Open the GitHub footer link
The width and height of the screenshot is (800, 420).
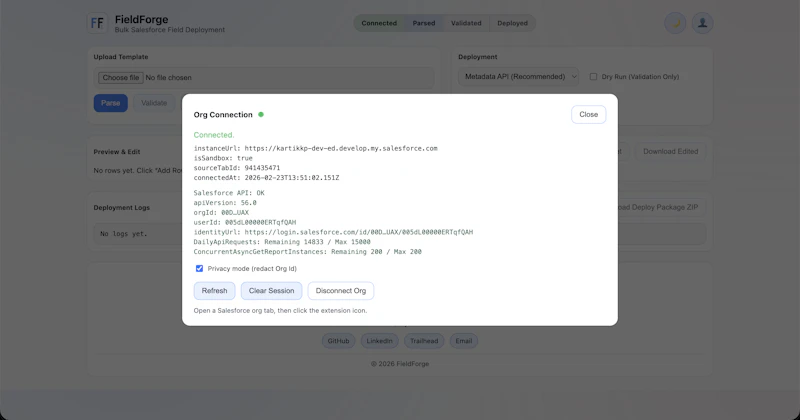point(338,341)
